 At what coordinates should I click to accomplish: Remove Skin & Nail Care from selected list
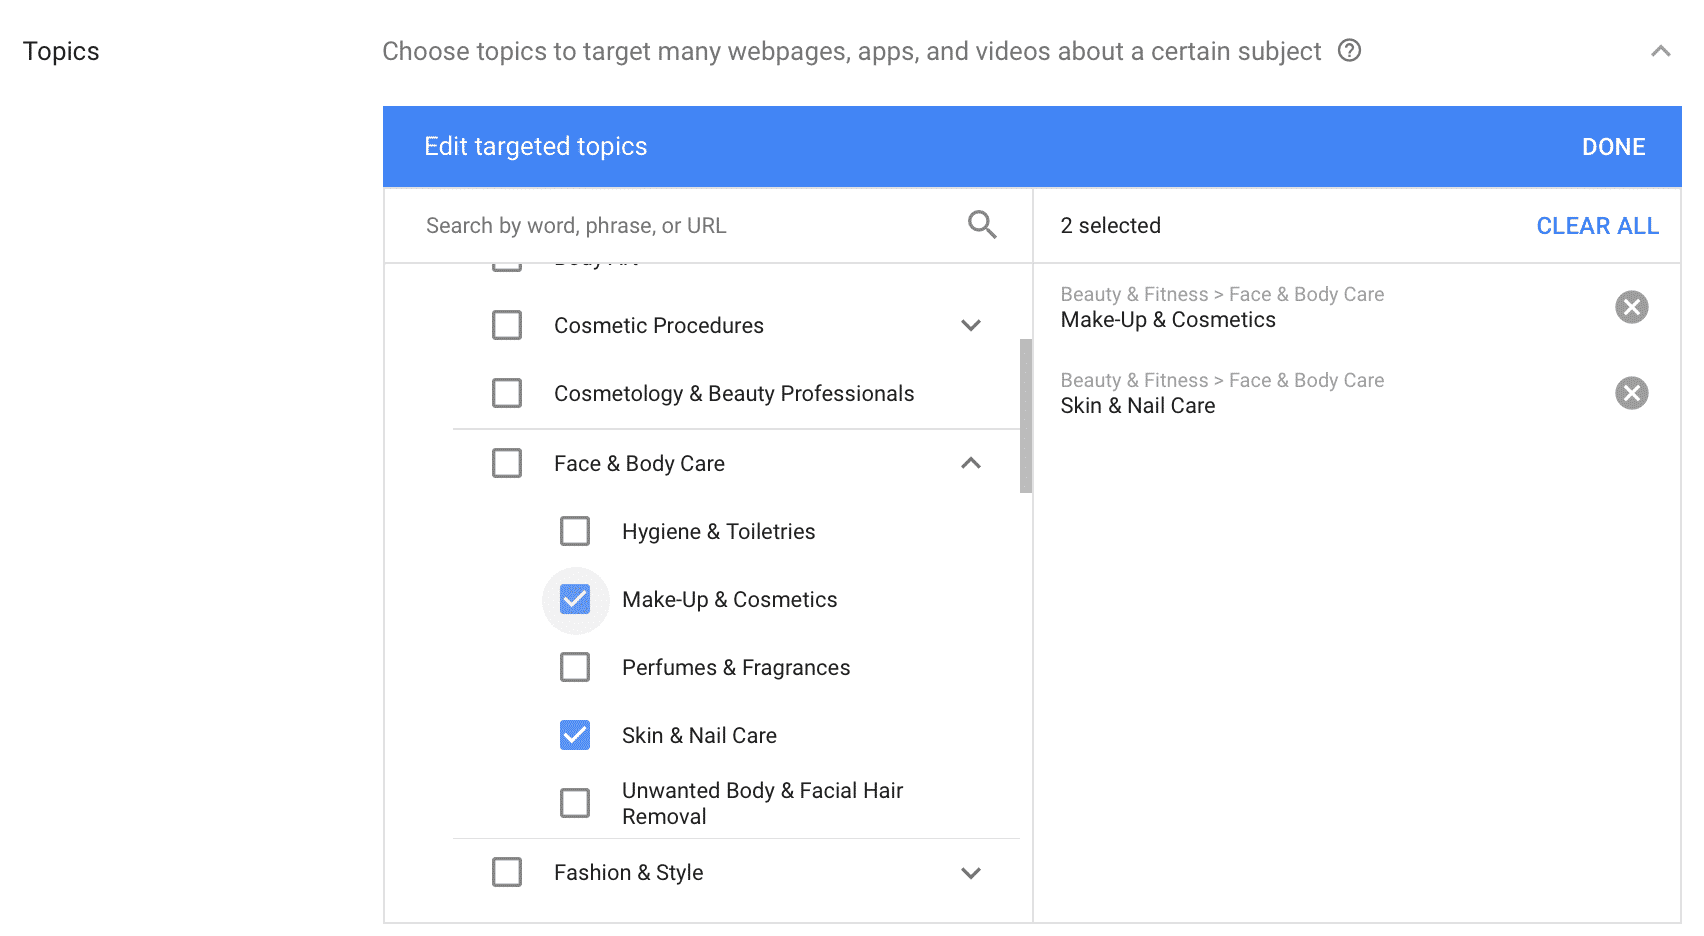pyautogui.click(x=1631, y=393)
